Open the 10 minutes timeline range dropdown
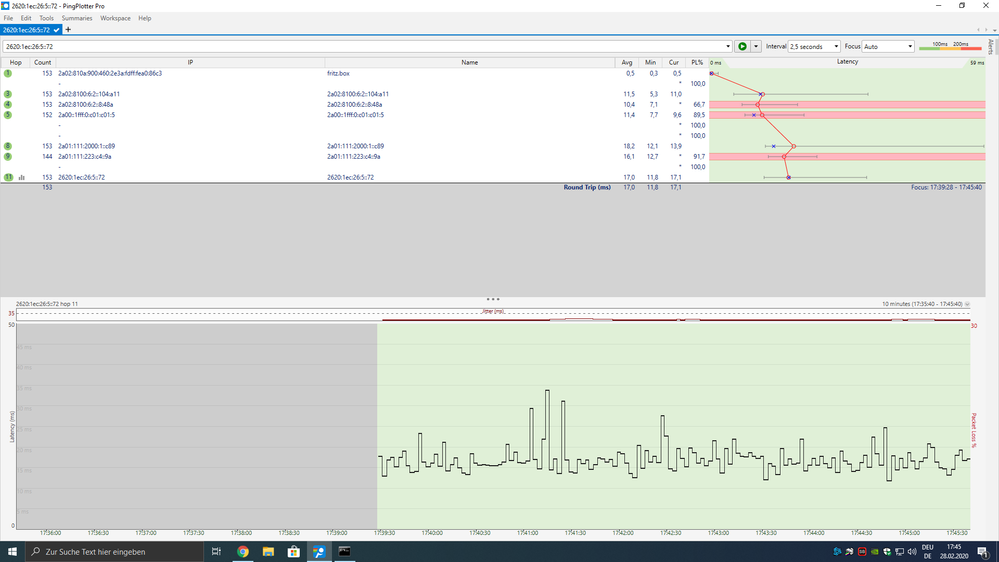This screenshot has width=999, height=562. point(967,304)
